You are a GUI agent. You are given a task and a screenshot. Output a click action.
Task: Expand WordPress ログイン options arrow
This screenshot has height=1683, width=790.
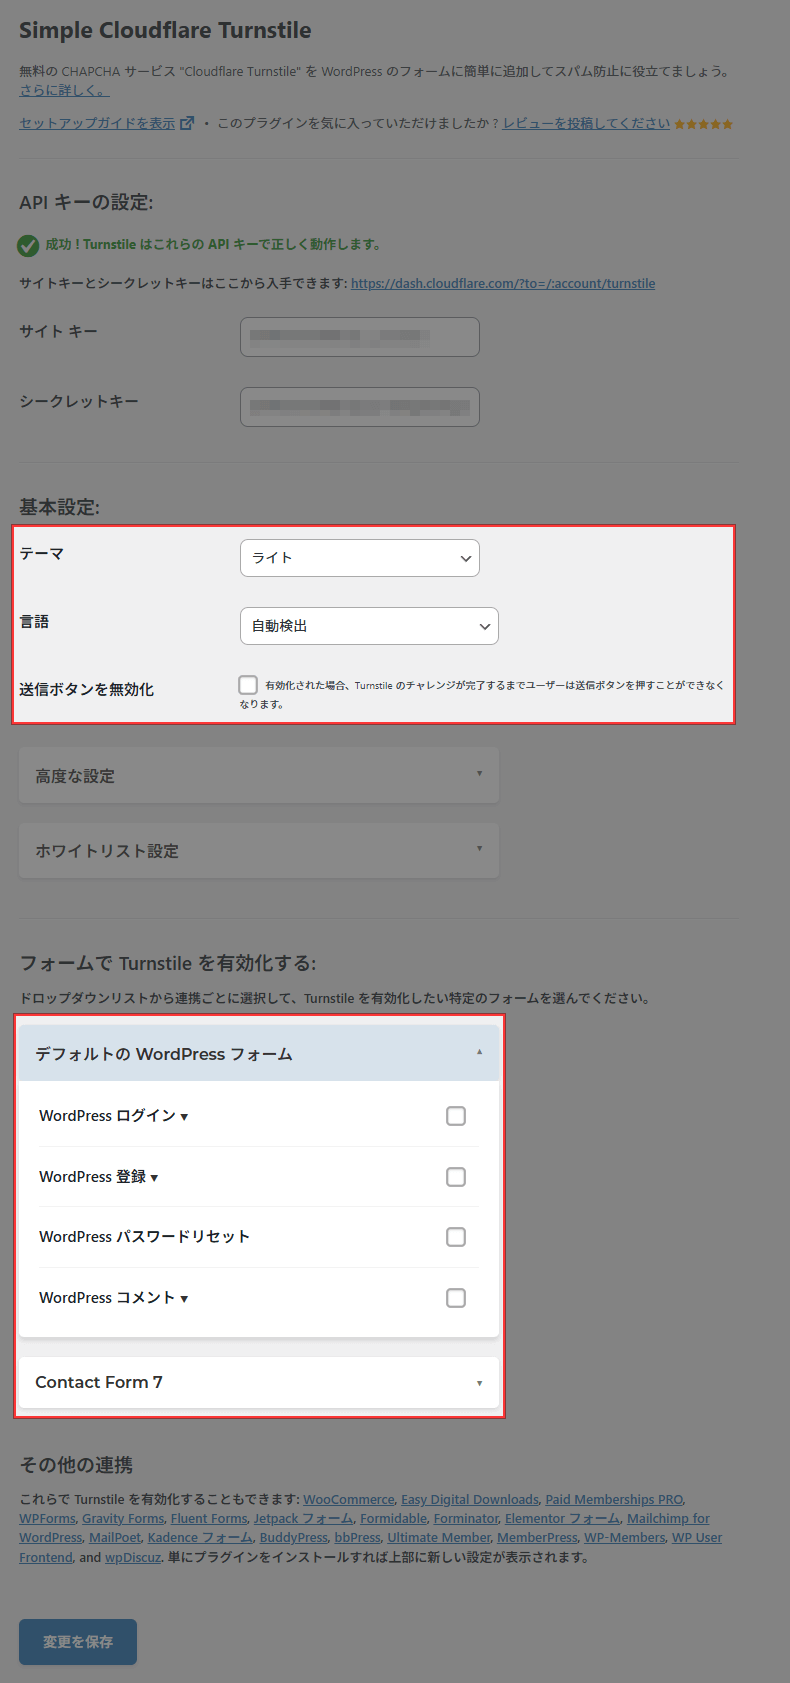coord(184,1117)
